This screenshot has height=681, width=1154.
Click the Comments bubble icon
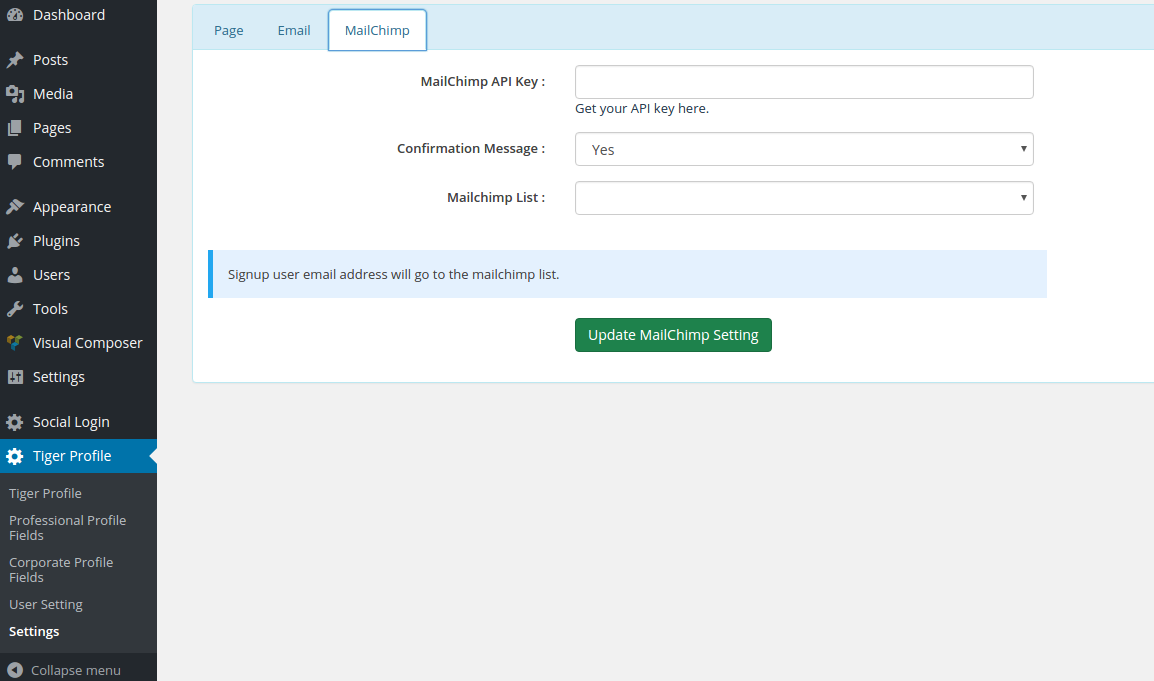pos(15,161)
